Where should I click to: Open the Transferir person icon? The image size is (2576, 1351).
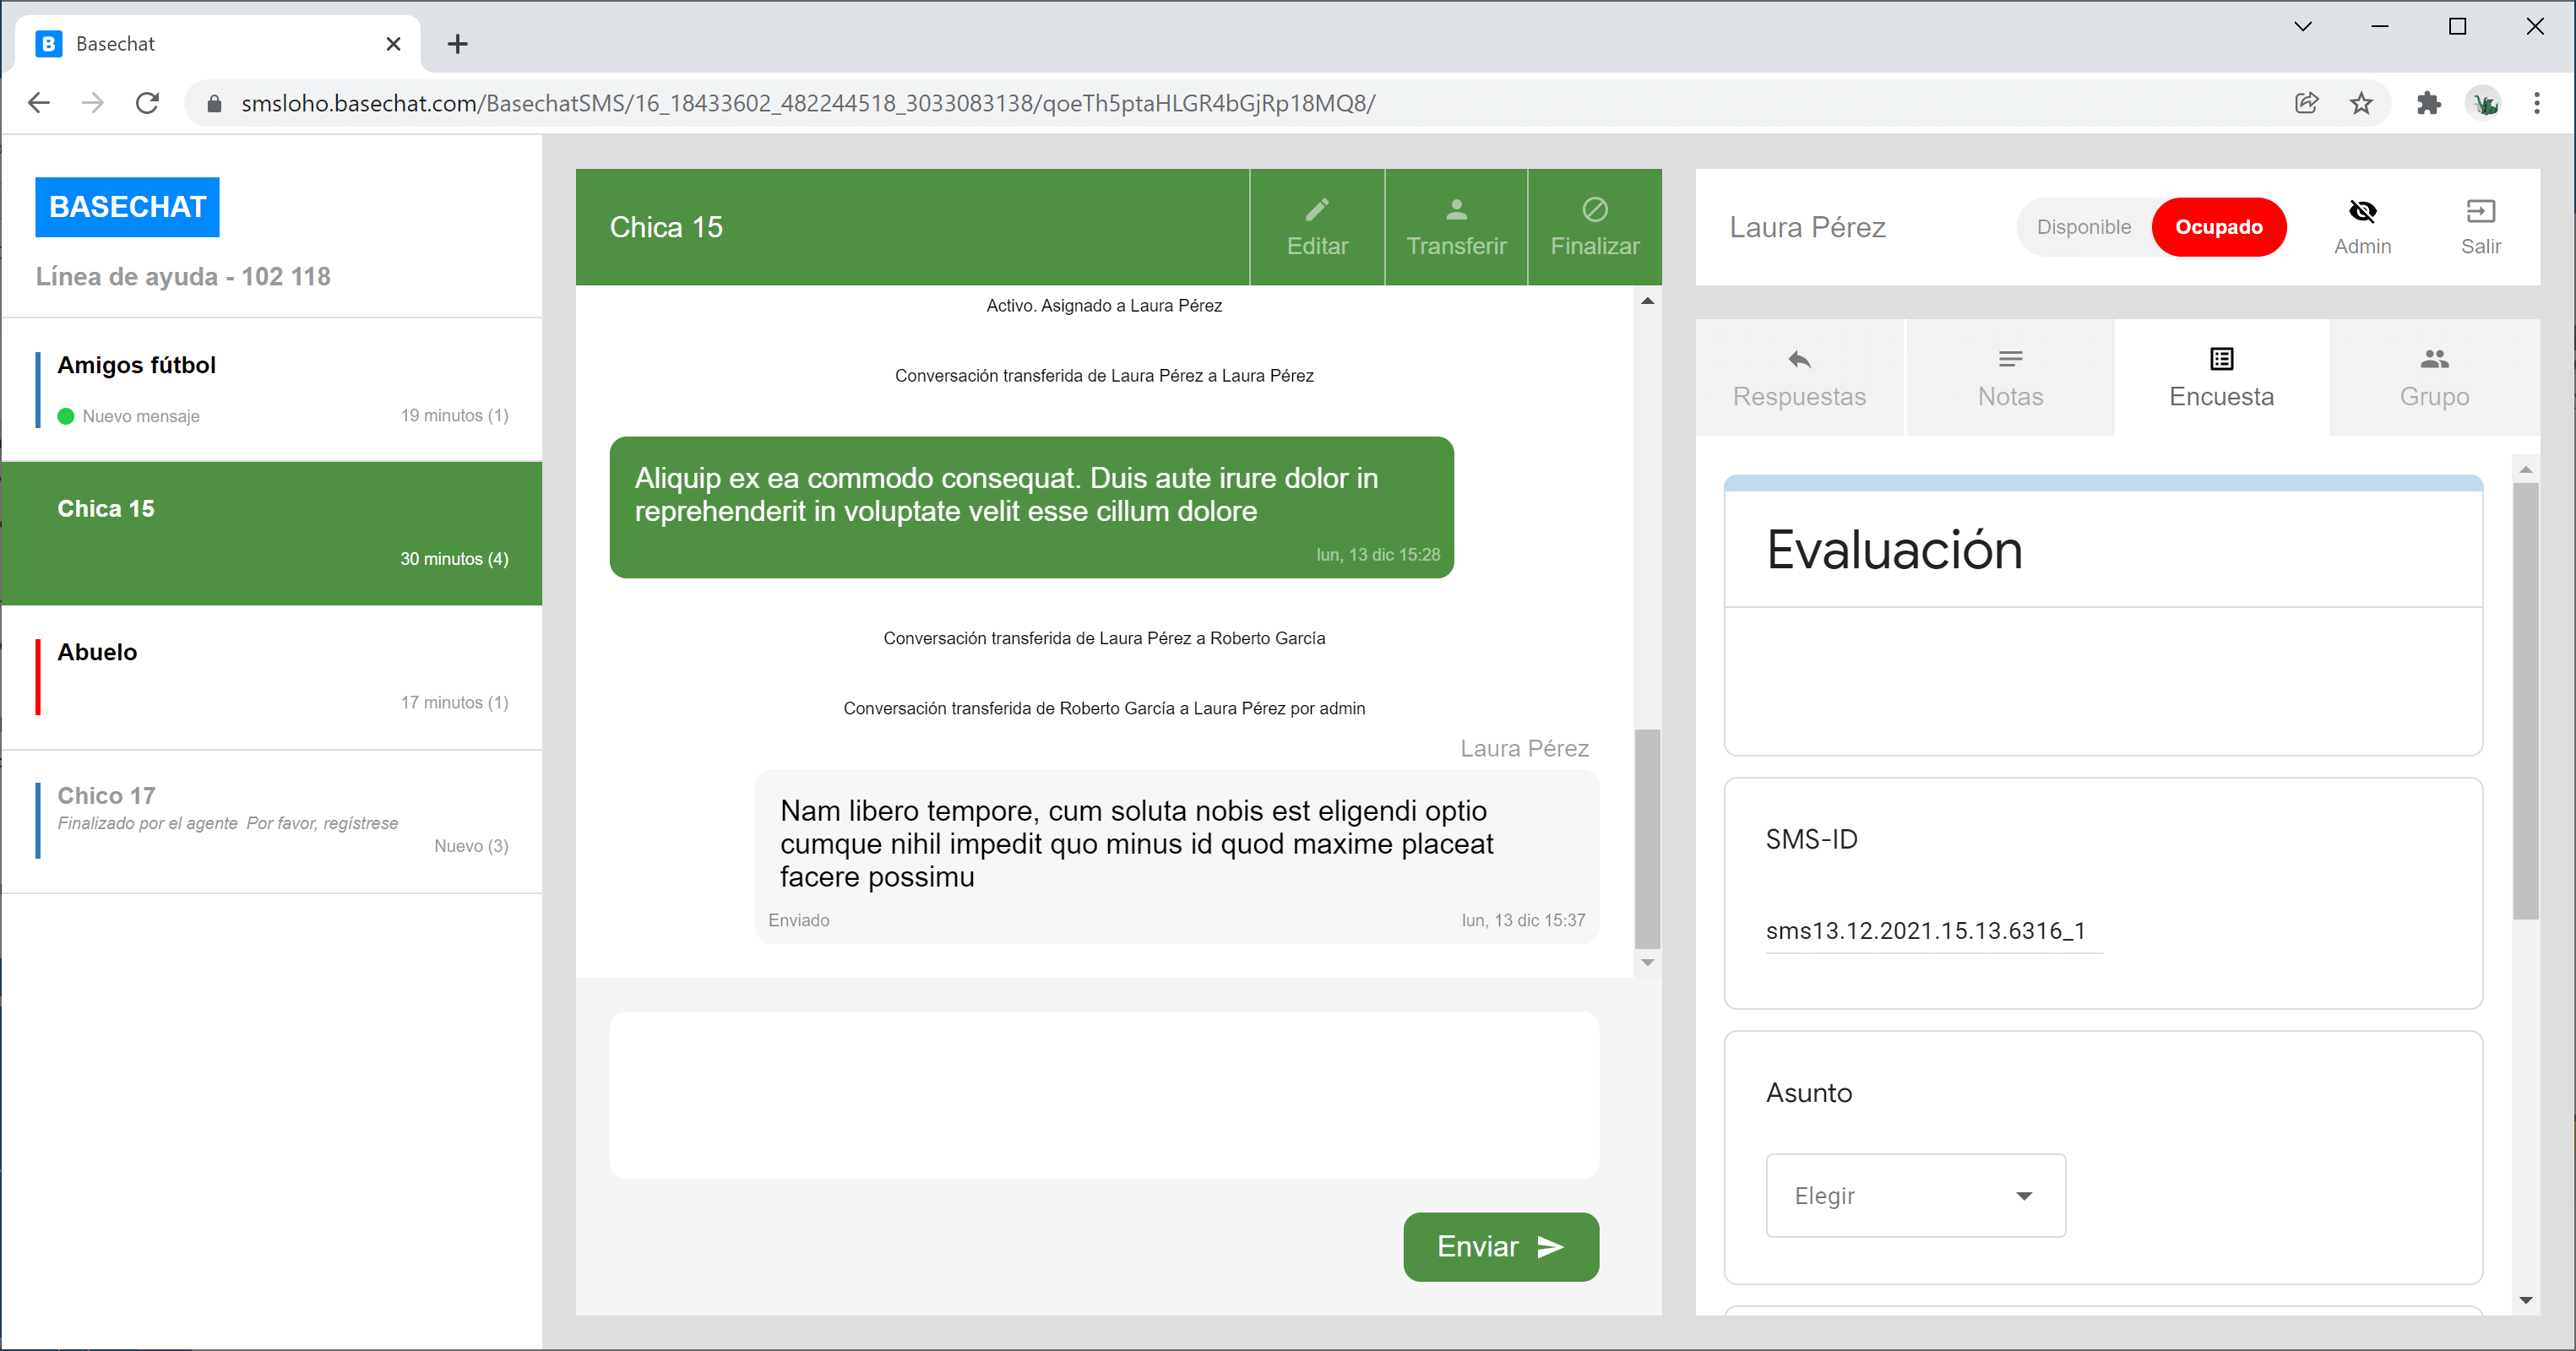[x=1455, y=210]
